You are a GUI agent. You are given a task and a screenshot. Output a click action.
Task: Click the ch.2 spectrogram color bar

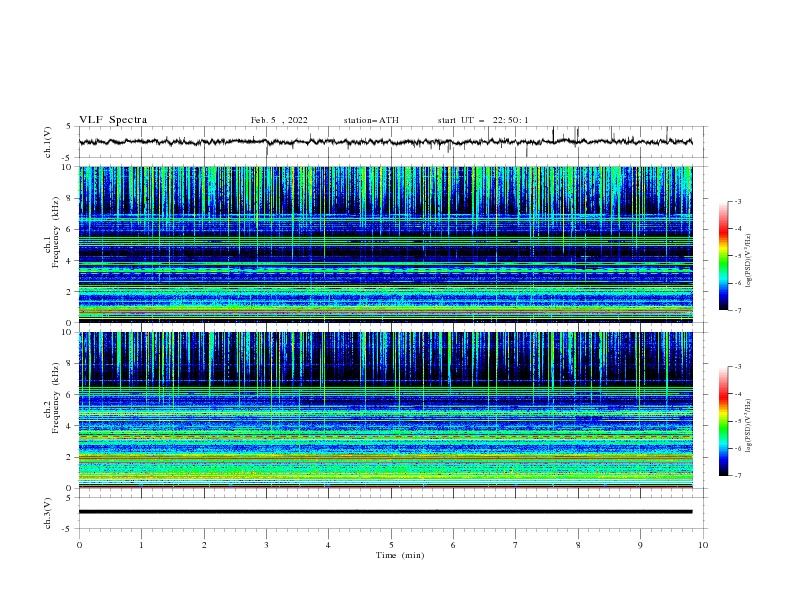click(x=724, y=421)
